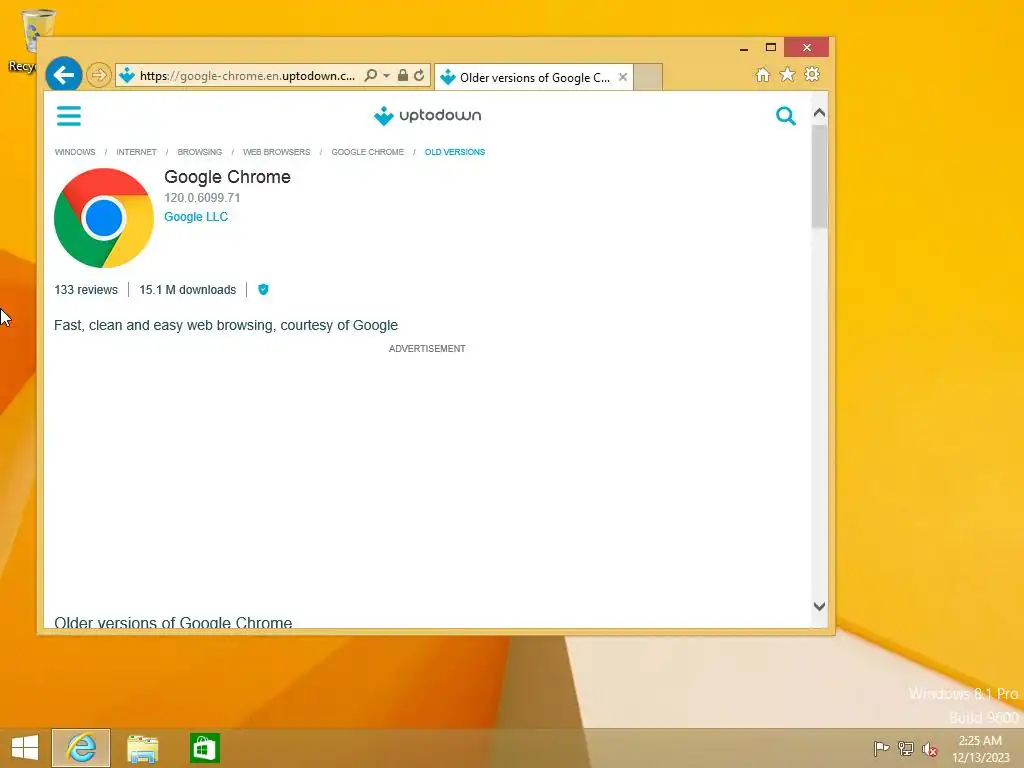Open Favorites star icon
The image size is (1024, 768).
pos(788,74)
